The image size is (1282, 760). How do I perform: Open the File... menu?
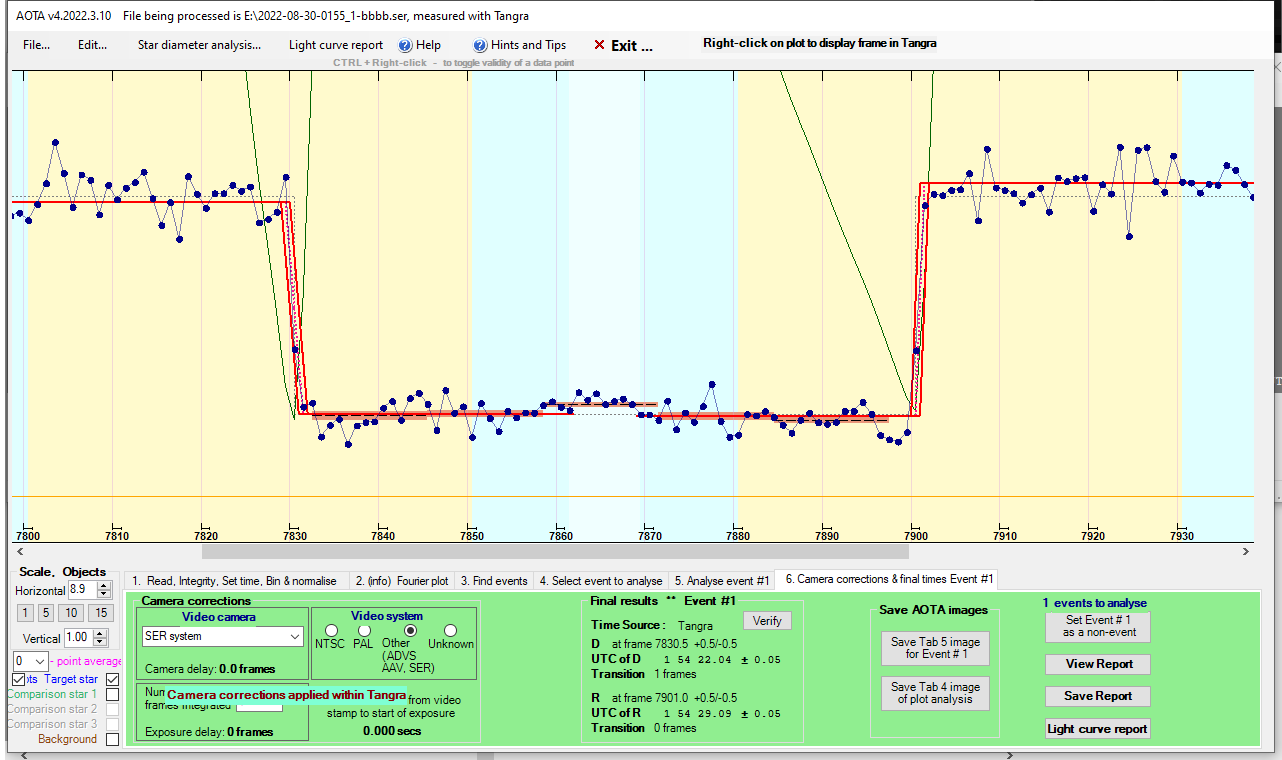37,45
